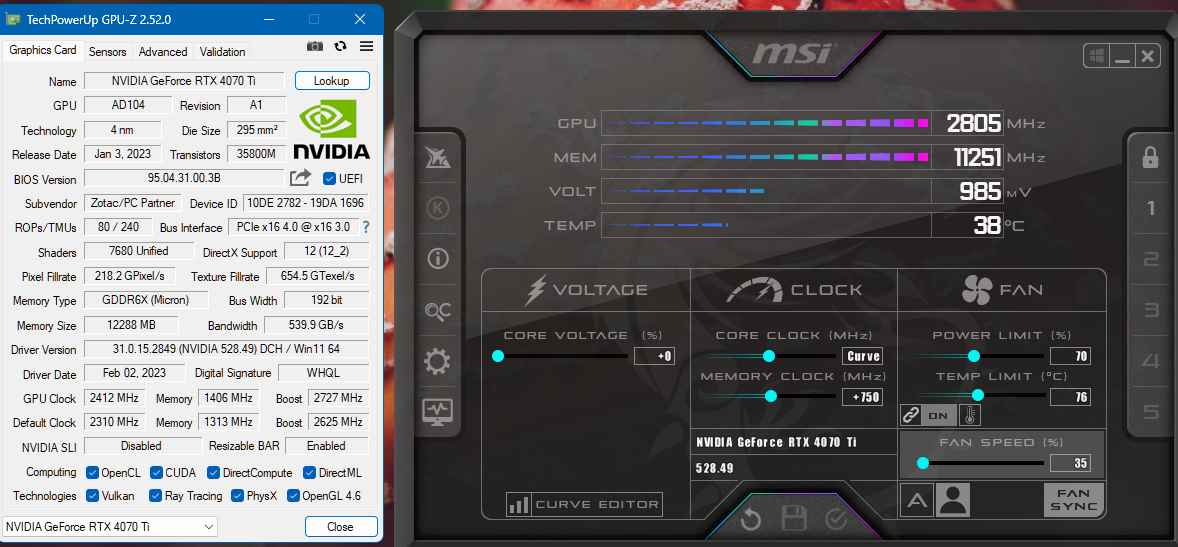Switch to the Advanced tab
This screenshot has width=1178, height=547.
click(x=163, y=52)
